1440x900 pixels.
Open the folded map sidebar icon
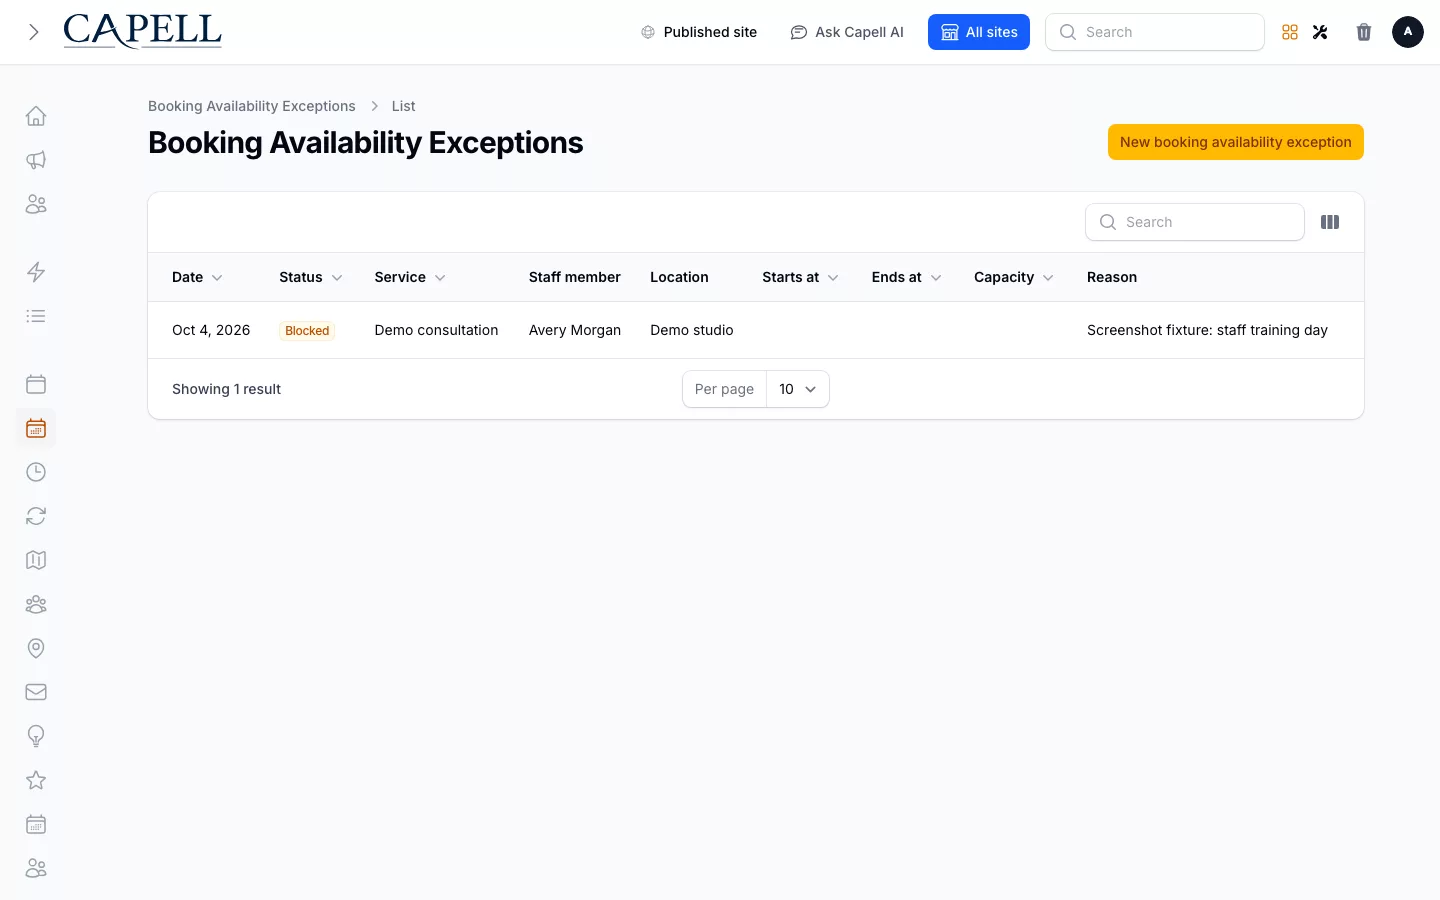(x=36, y=560)
